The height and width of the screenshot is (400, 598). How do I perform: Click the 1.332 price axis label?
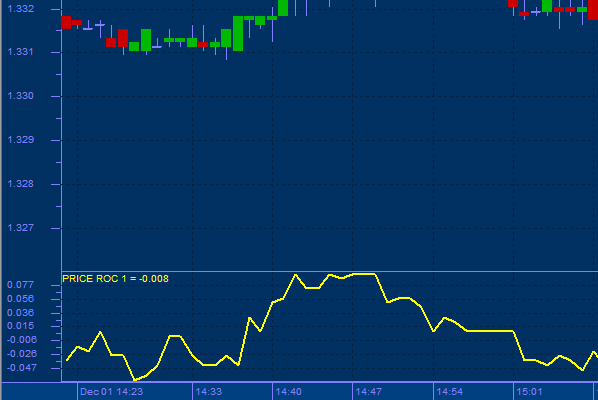(21, 8)
